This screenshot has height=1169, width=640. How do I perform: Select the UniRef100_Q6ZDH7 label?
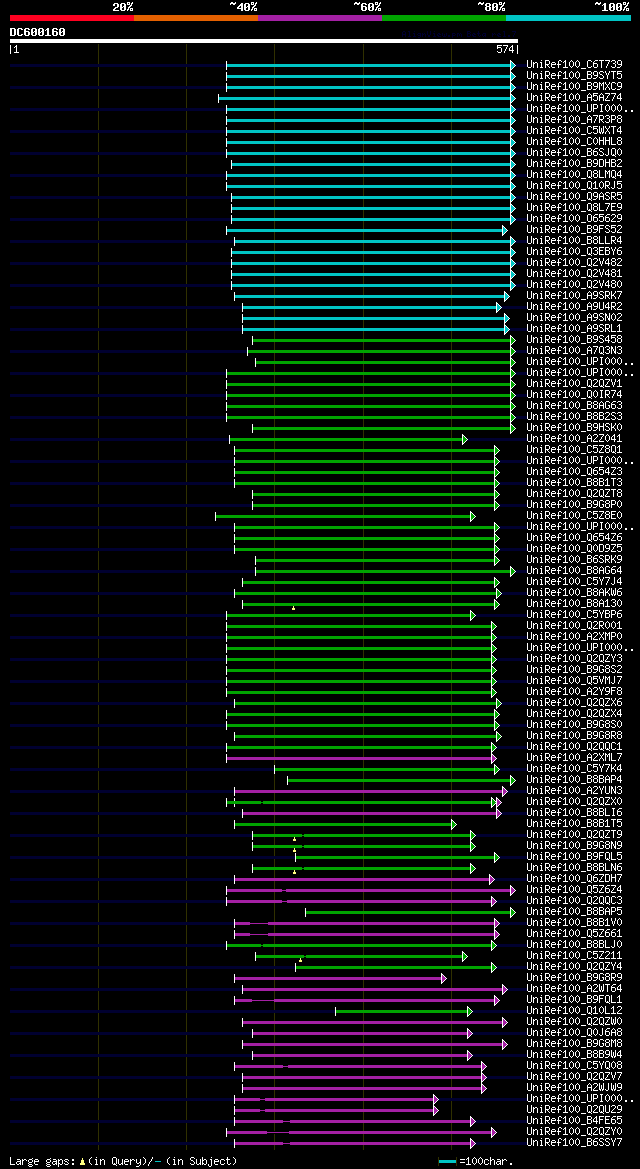tap(574, 878)
